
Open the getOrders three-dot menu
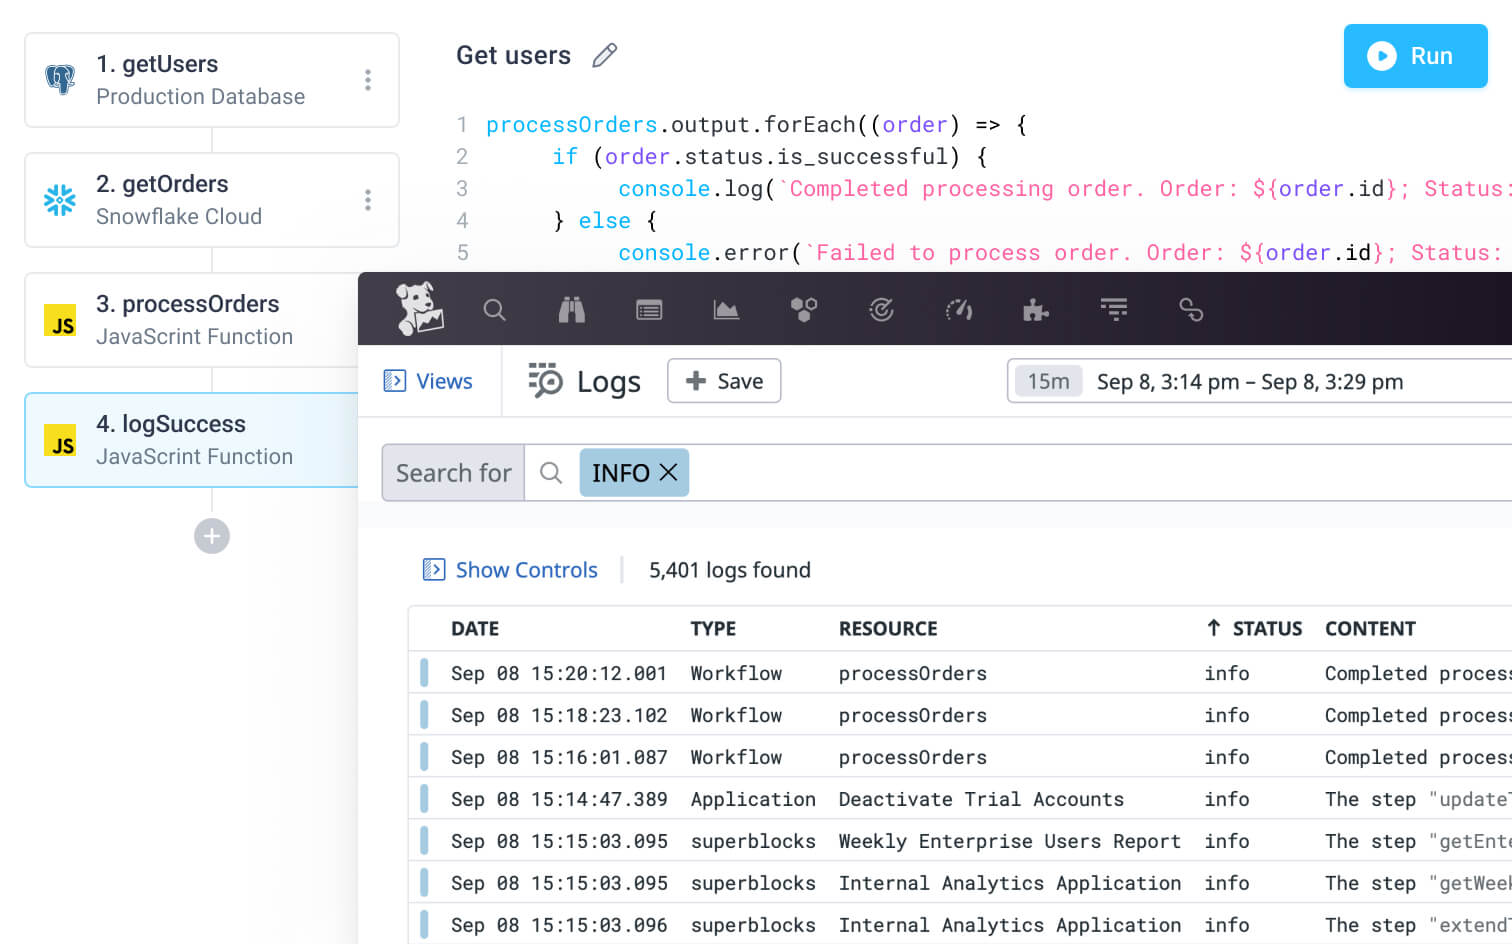pos(368,200)
